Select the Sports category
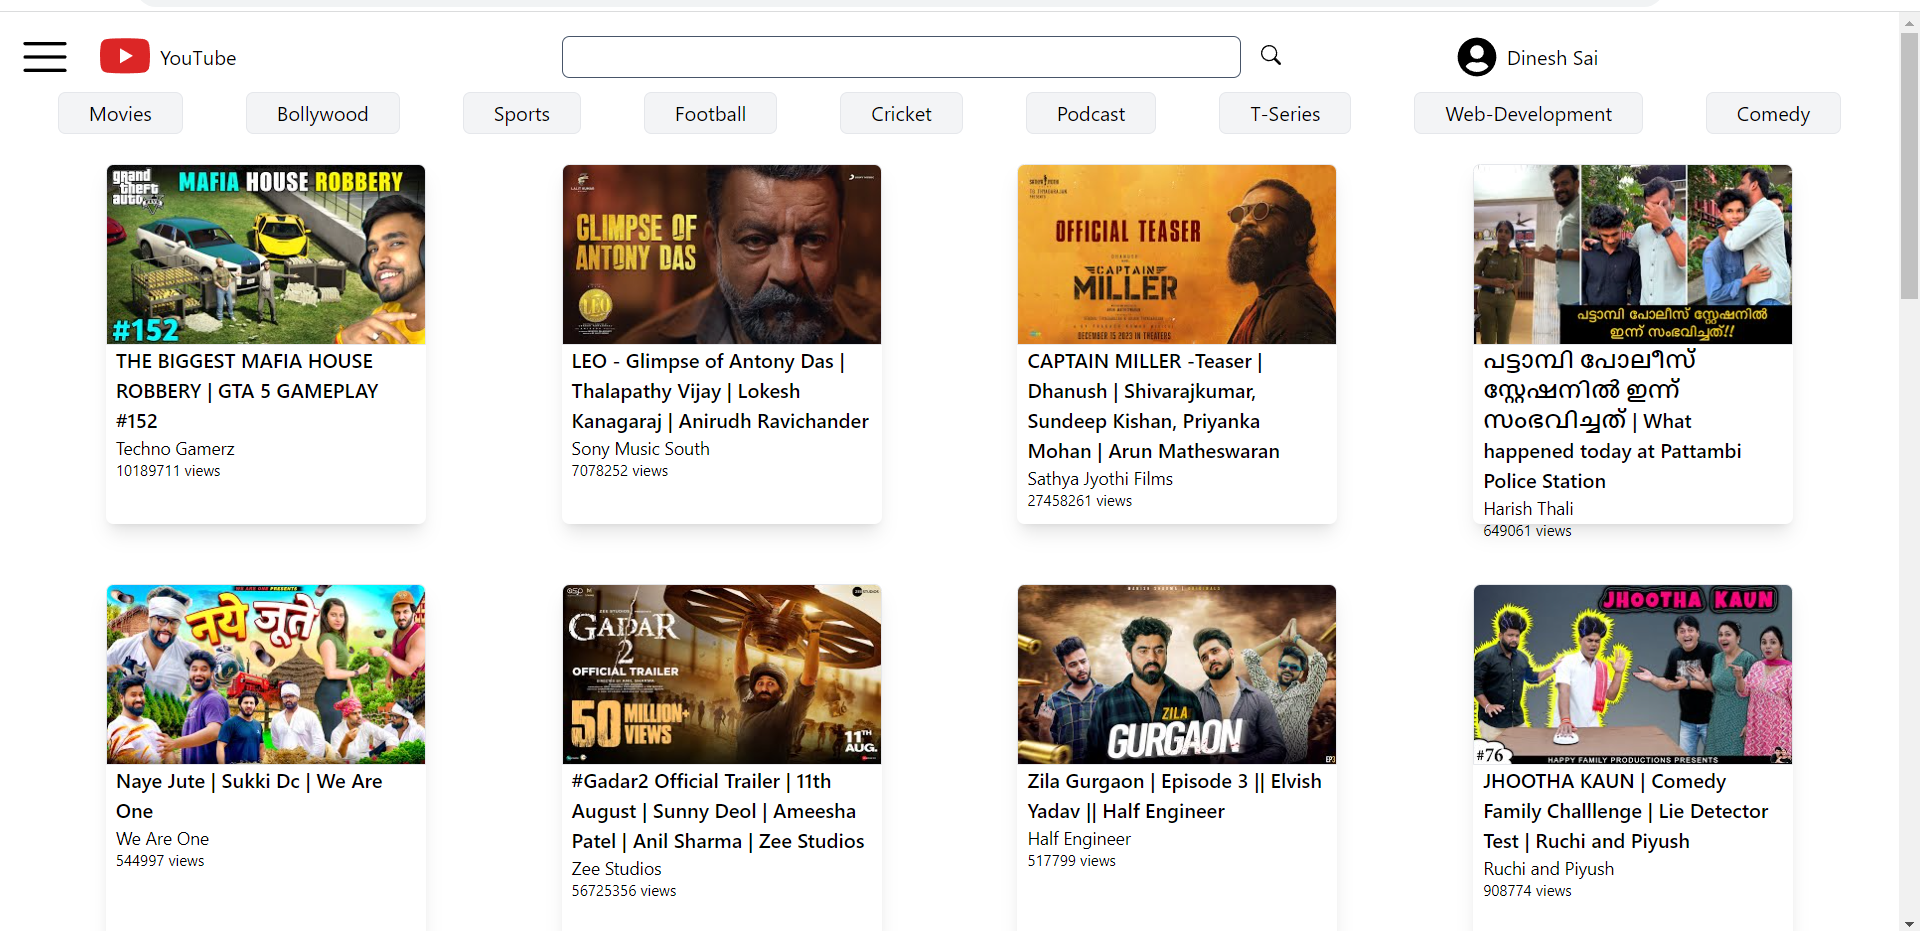The image size is (1920, 931). click(x=521, y=113)
